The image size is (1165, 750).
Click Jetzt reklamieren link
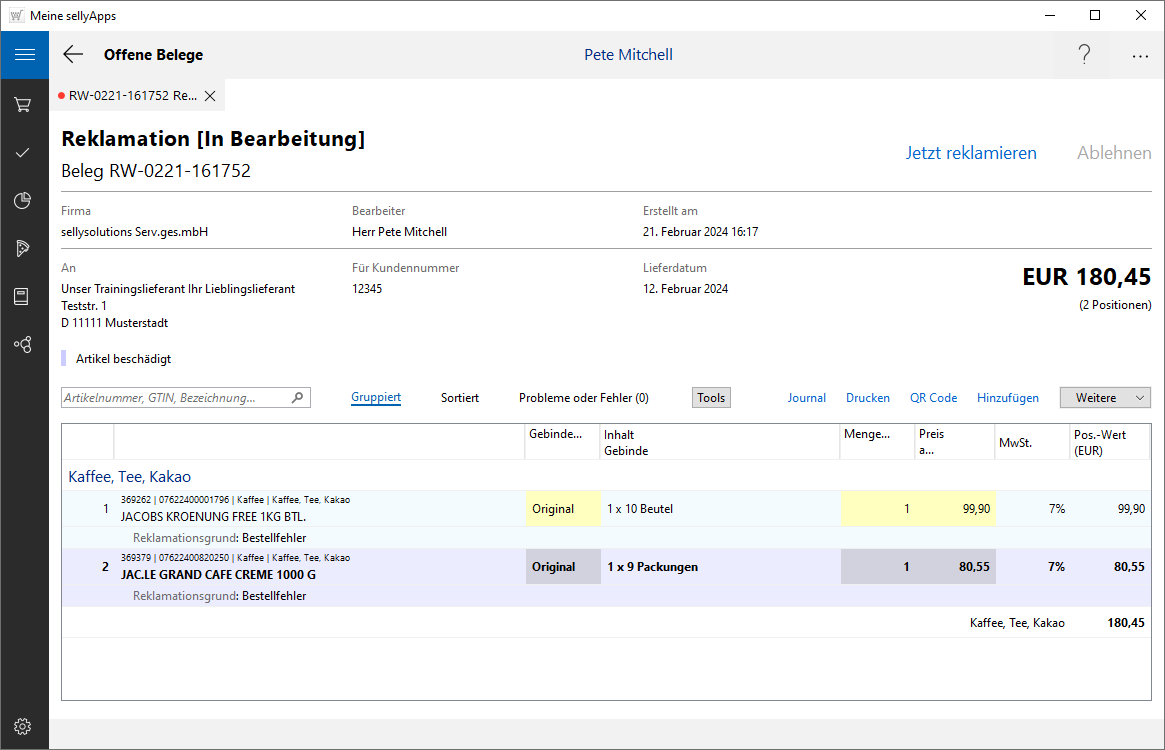(x=971, y=153)
